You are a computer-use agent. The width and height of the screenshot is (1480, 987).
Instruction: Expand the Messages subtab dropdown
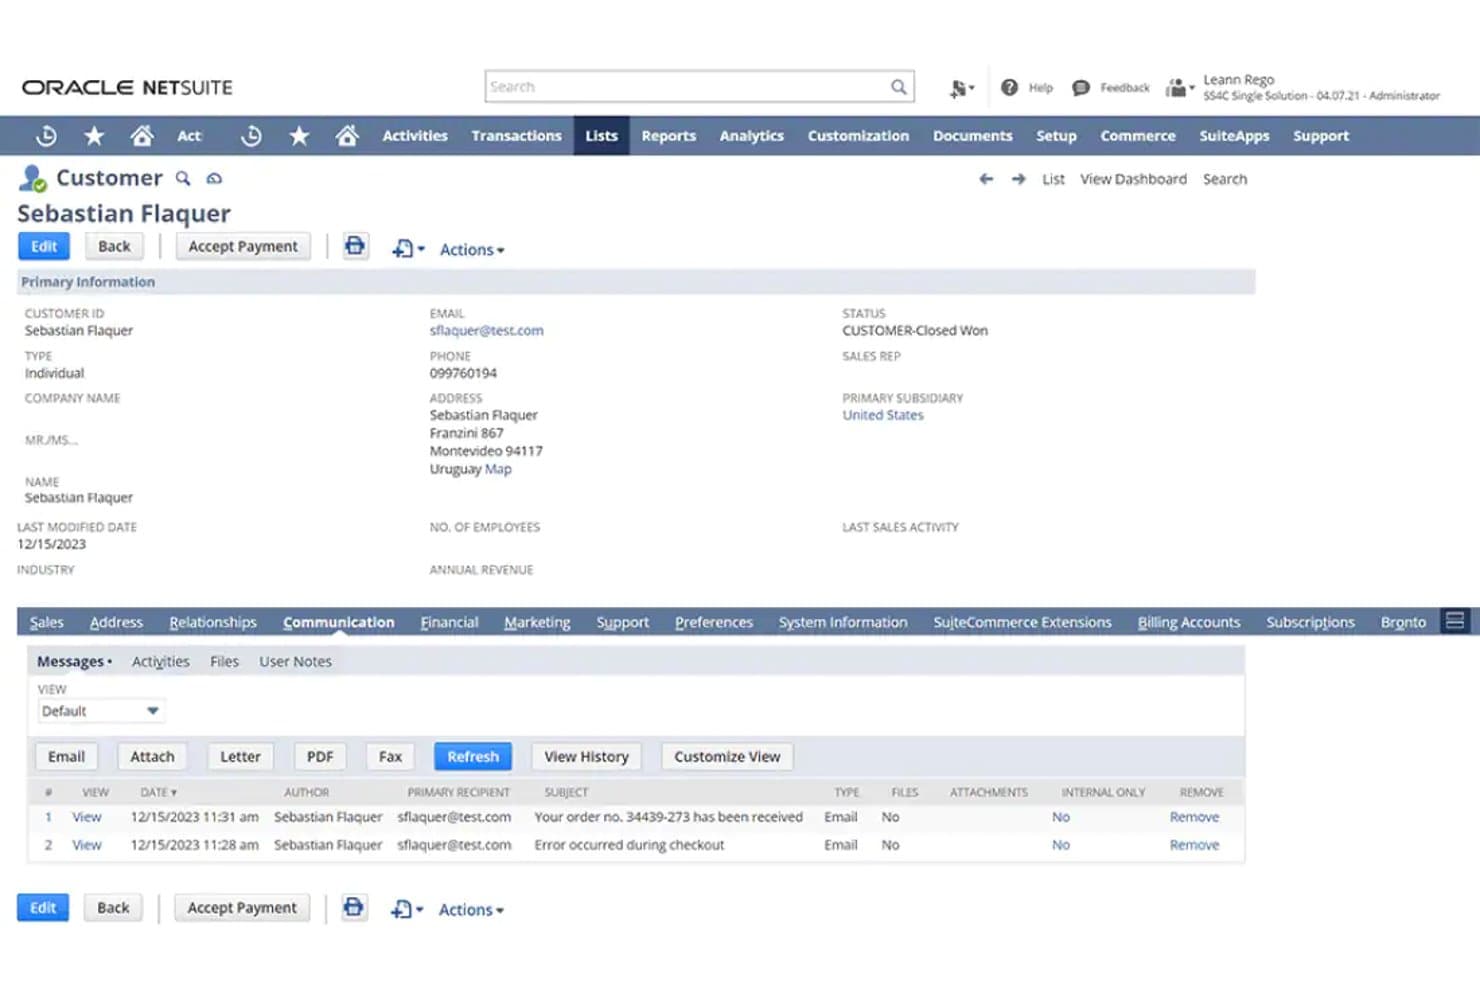pyautogui.click(x=75, y=661)
